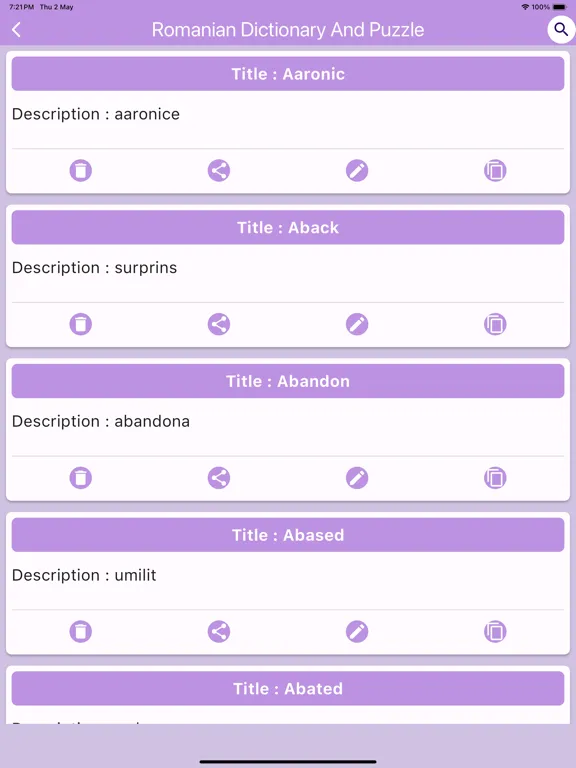
Task: Tap the Title : Abandon header bar
Action: point(288,381)
